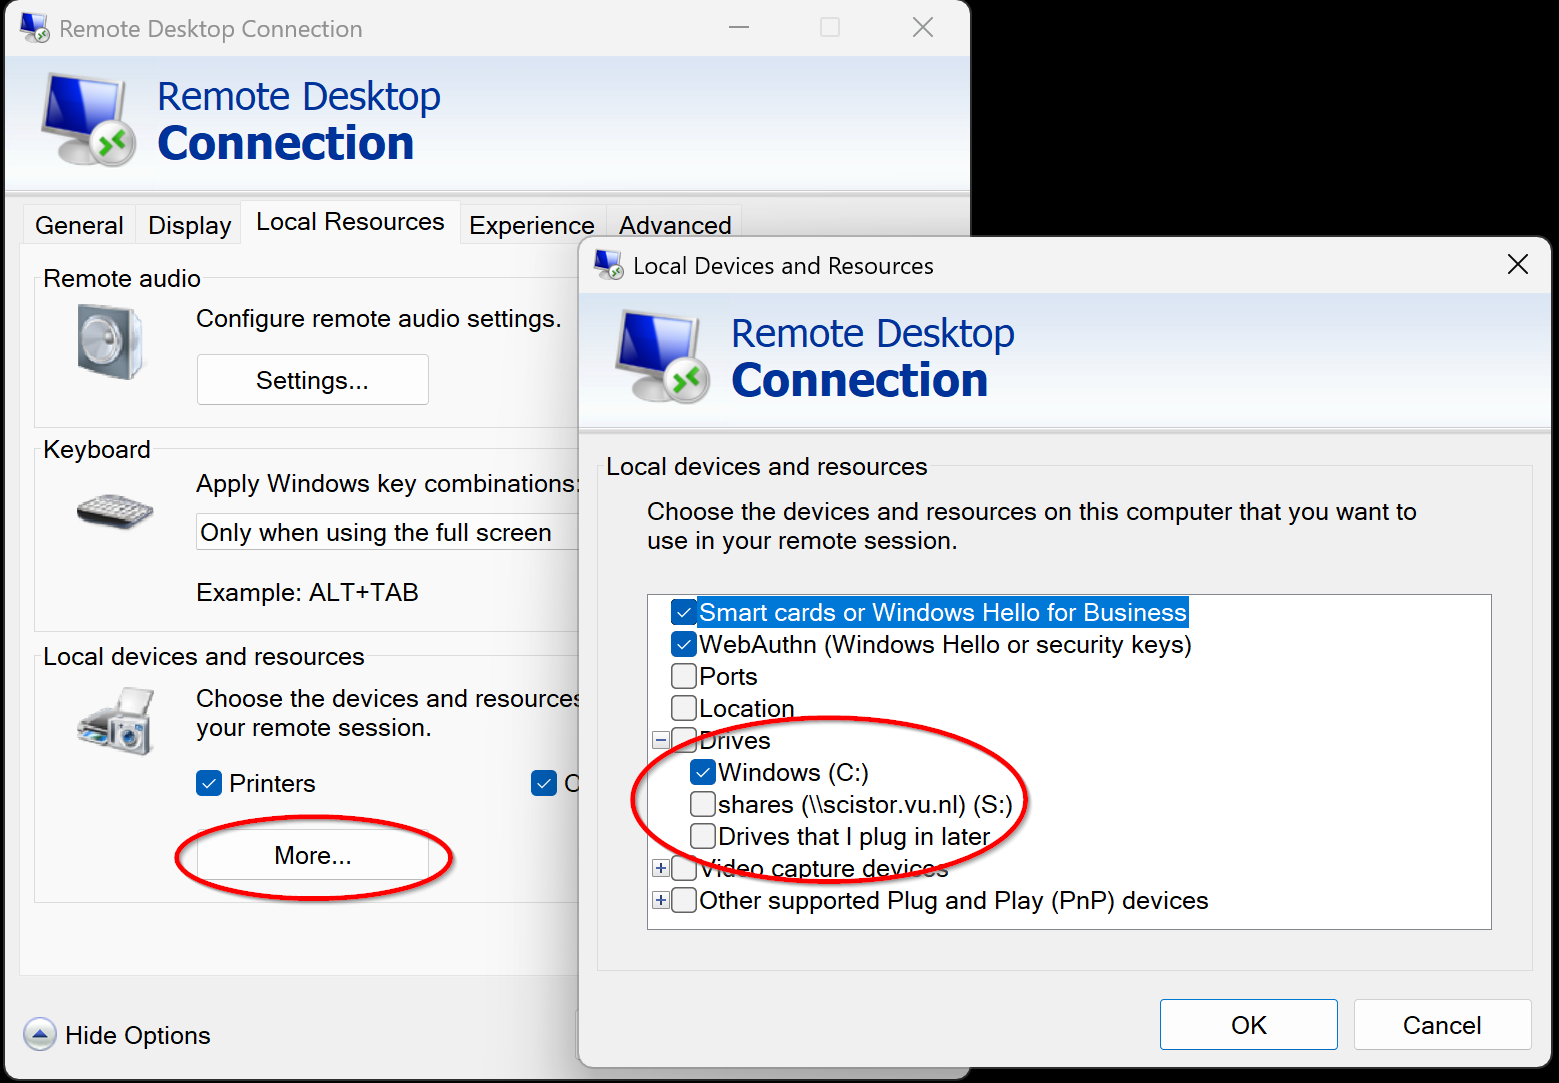This screenshot has width=1559, height=1083.
Task: Check the Video capture devices checkbox
Action: coord(684,868)
